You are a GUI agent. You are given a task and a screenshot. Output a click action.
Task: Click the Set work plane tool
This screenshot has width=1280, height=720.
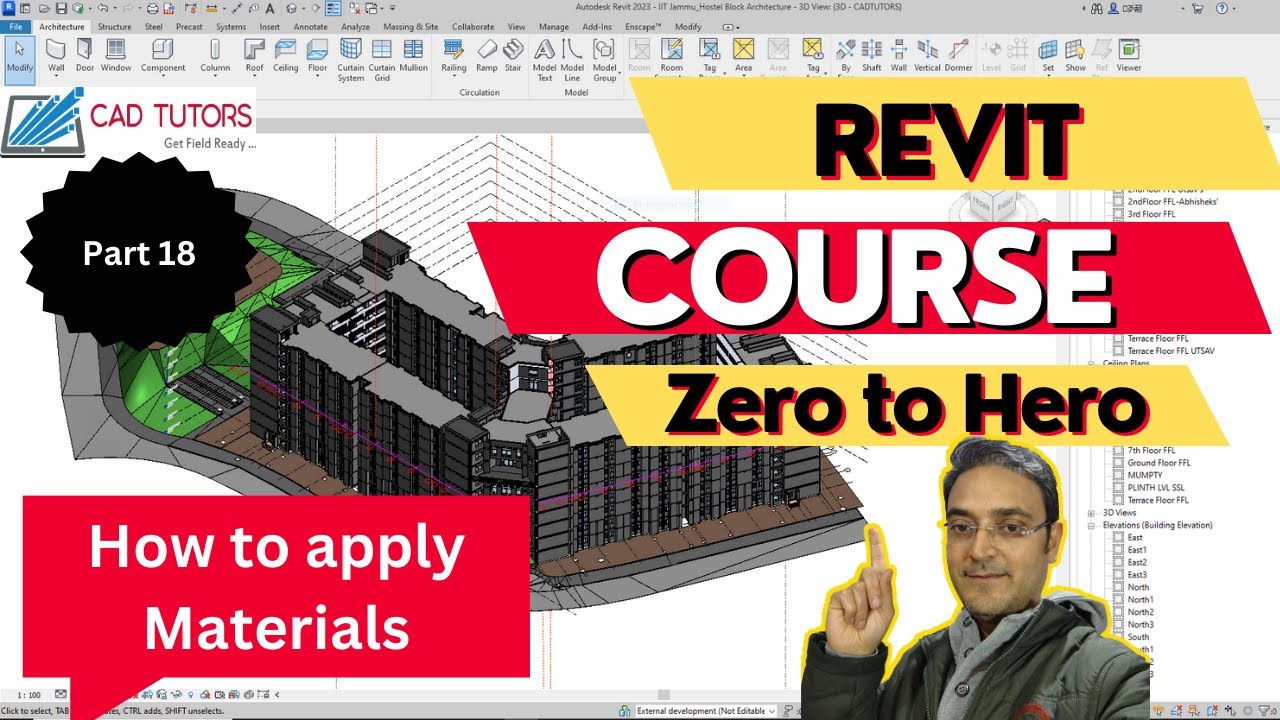tap(1048, 56)
